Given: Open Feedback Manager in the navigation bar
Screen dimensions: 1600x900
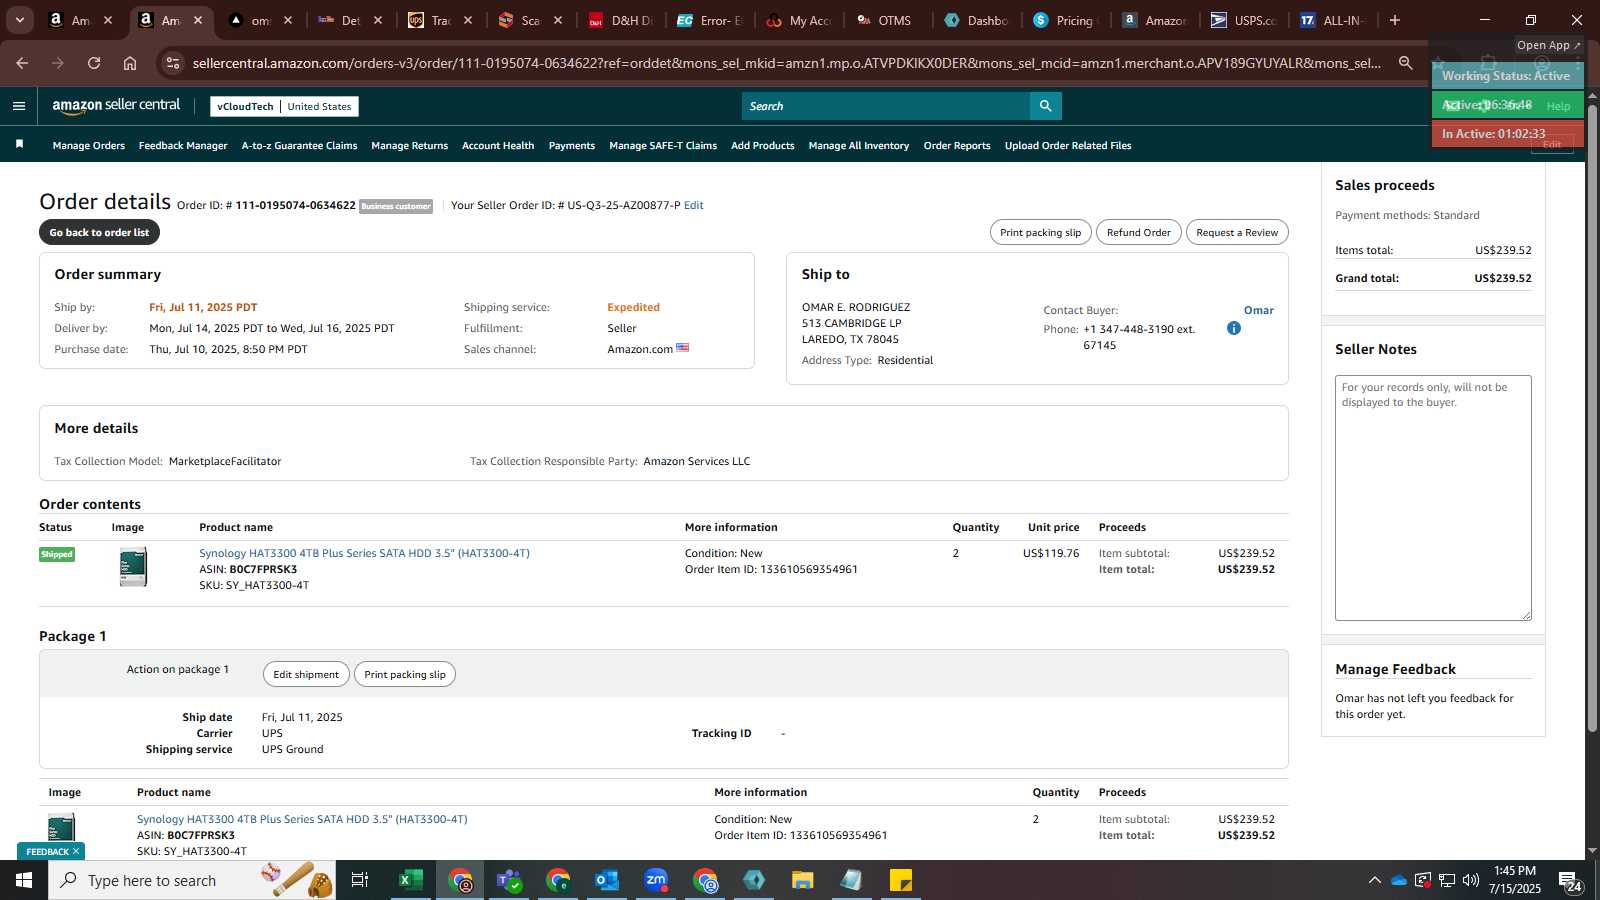Looking at the screenshot, I should coord(183,146).
